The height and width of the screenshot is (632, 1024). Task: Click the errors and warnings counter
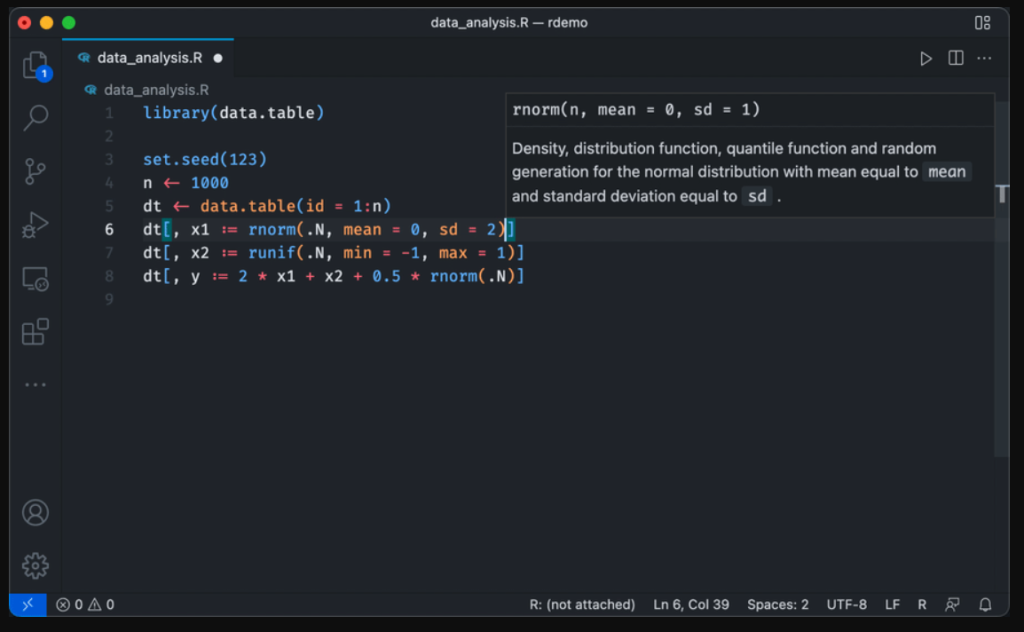[x=85, y=605]
